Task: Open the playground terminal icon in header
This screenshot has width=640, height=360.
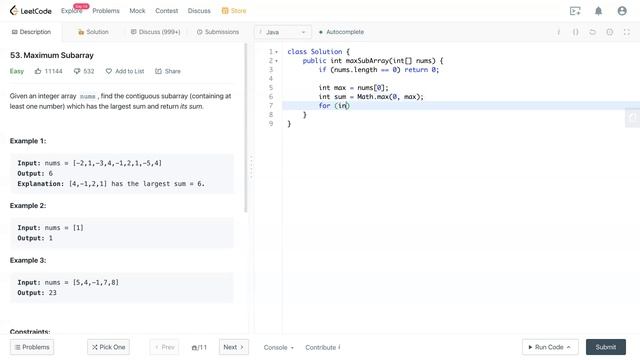Action: [575, 11]
